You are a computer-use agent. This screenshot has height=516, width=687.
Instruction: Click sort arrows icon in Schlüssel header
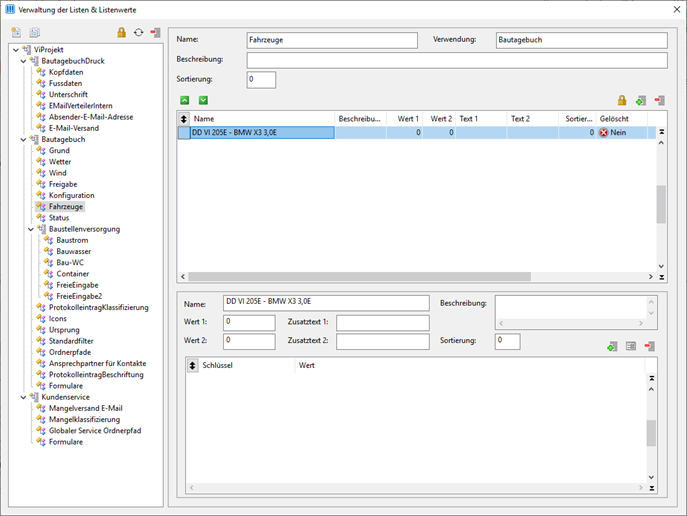[x=192, y=365]
